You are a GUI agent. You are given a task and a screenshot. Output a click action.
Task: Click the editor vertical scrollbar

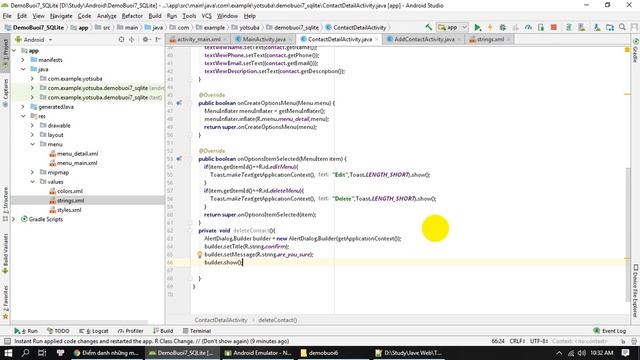pos(628,234)
